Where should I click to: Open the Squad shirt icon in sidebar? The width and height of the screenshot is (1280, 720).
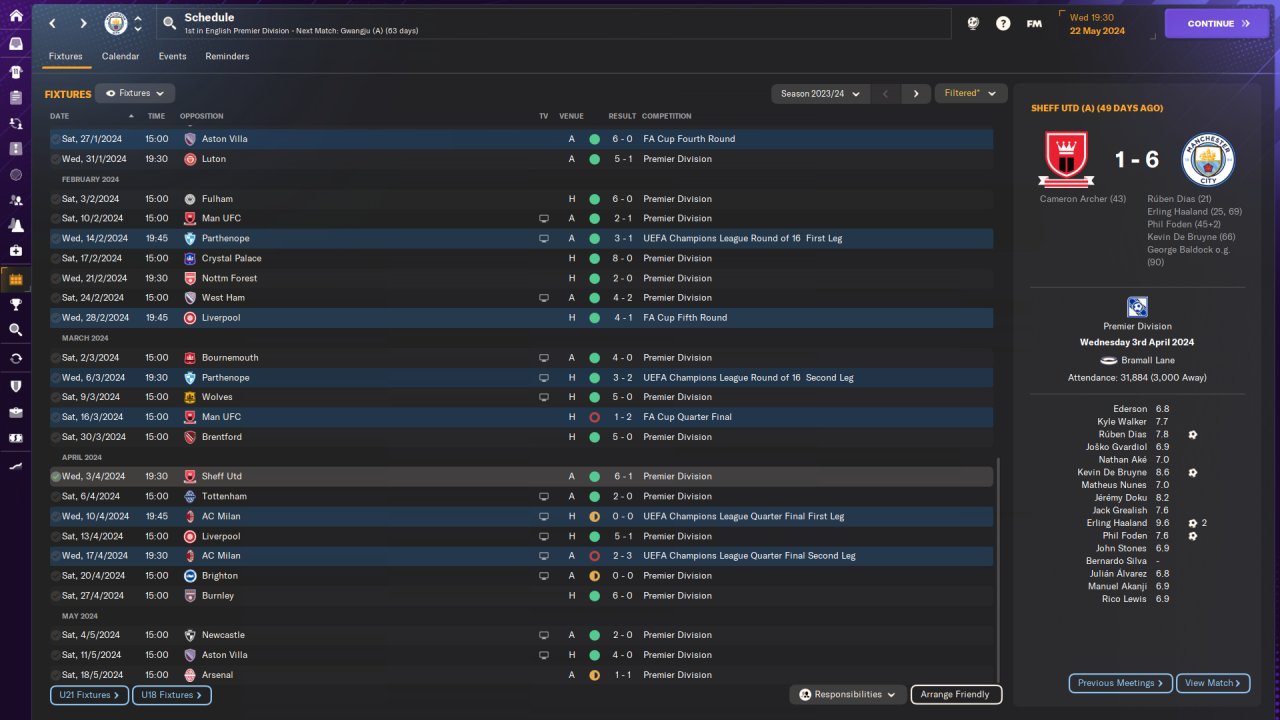(x=15, y=71)
